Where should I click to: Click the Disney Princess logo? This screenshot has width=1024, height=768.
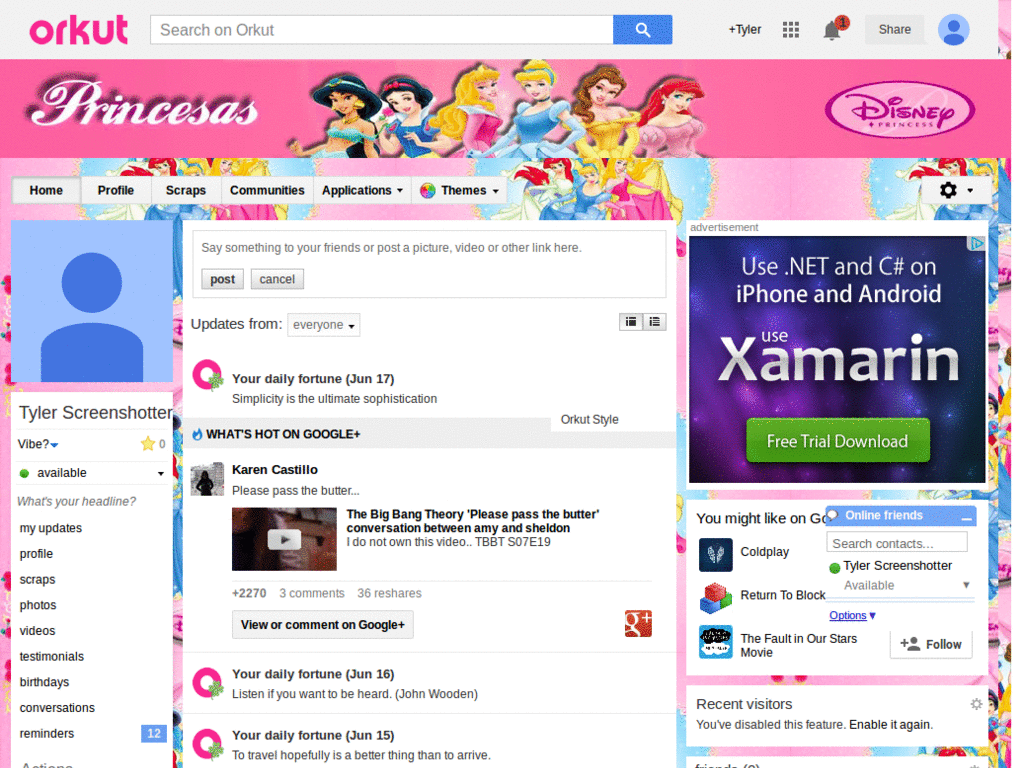[899, 110]
